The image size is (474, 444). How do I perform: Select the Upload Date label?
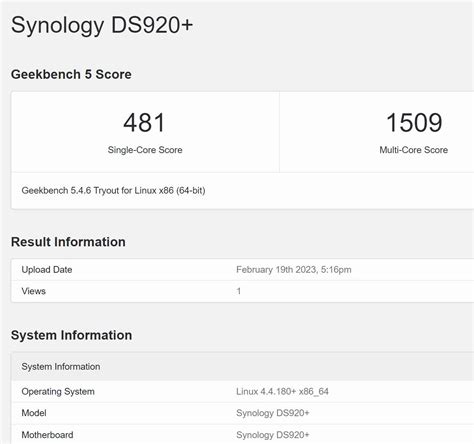47,270
